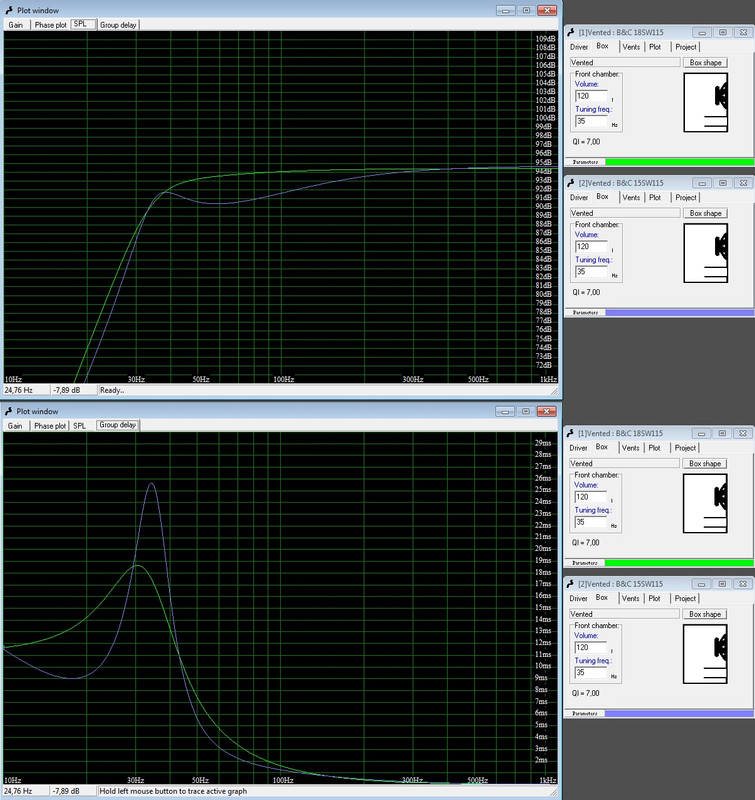Click the 'Hold left mouse button to trace active graph' status text
Screen dimensions: 755x800
[173, 791]
